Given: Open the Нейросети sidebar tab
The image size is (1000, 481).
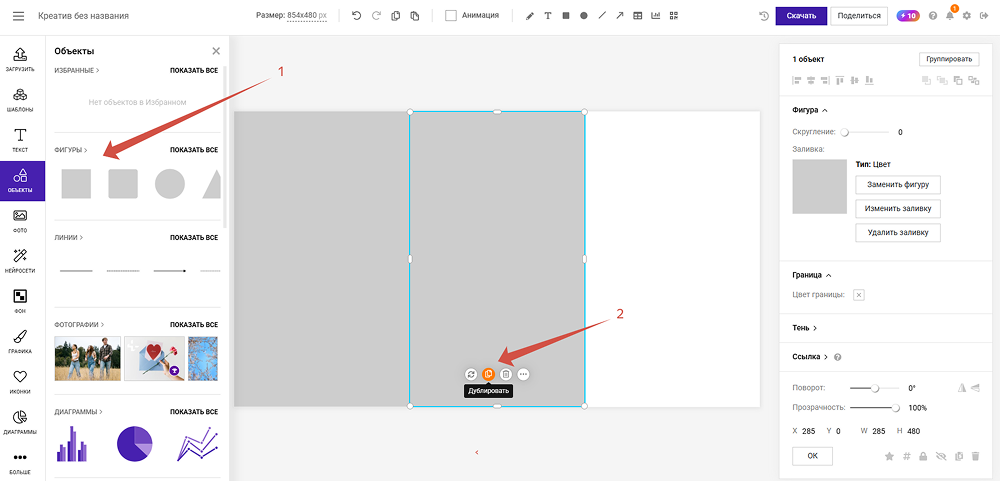Looking at the screenshot, I should tap(22, 261).
